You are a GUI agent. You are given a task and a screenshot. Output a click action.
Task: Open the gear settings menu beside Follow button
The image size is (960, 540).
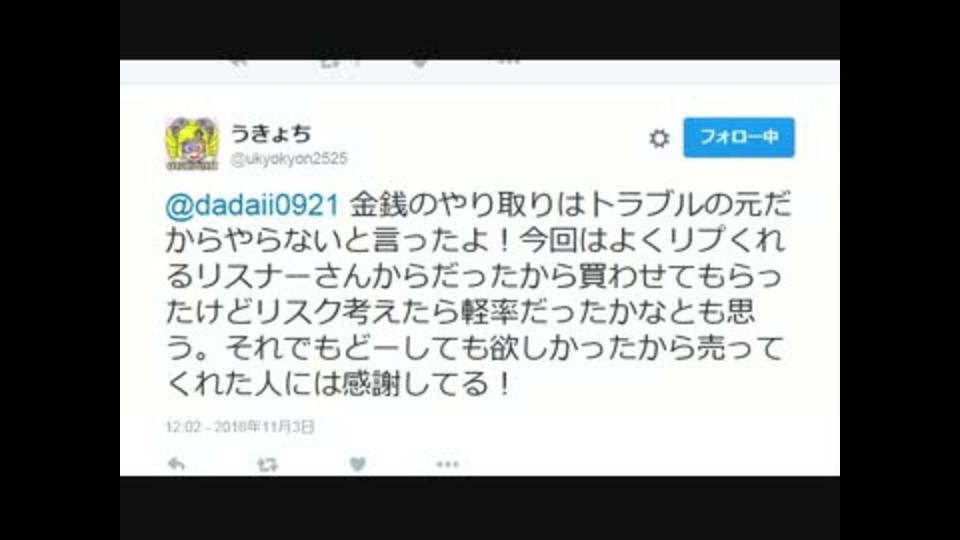659,138
